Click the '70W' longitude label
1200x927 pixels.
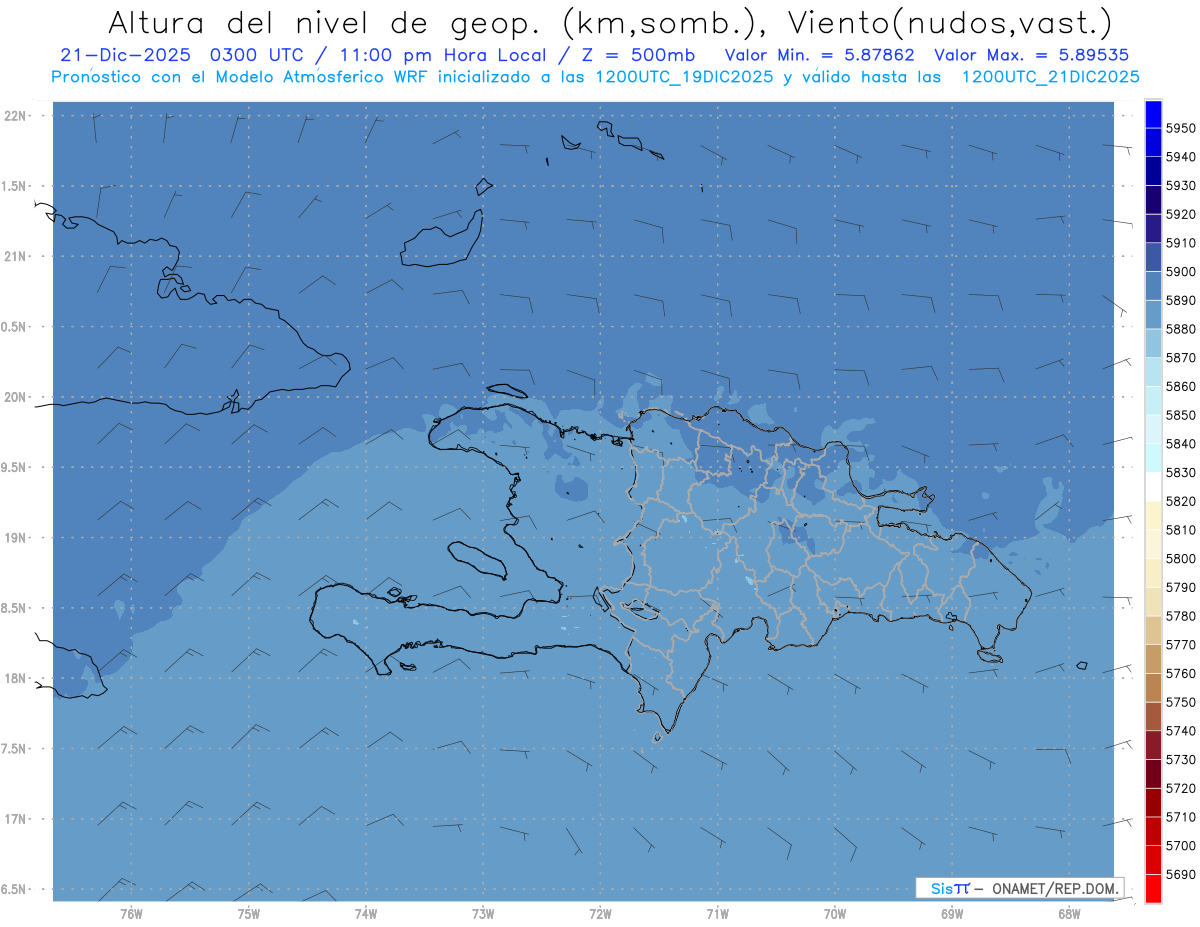click(x=835, y=913)
